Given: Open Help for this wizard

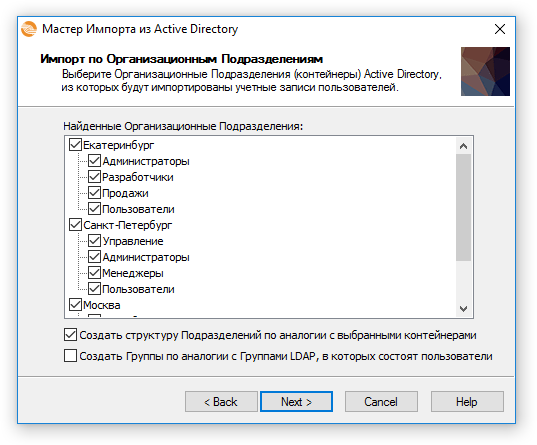Looking at the screenshot, I should (x=467, y=401).
